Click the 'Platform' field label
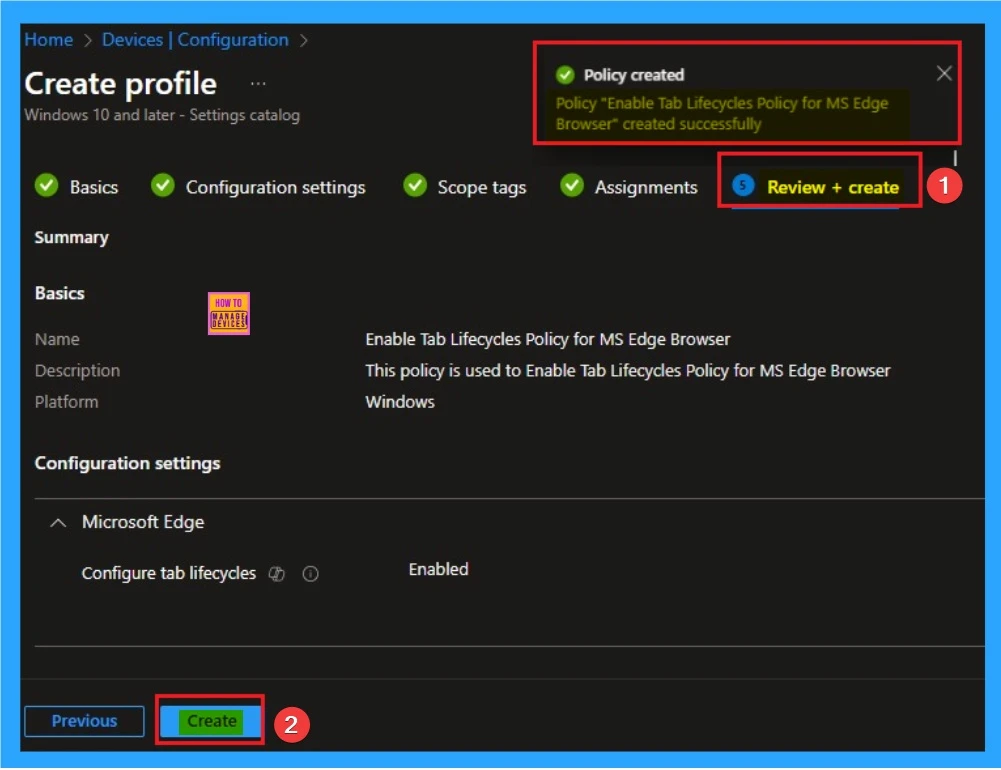1001x770 pixels. pyautogui.click(x=66, y=402)
